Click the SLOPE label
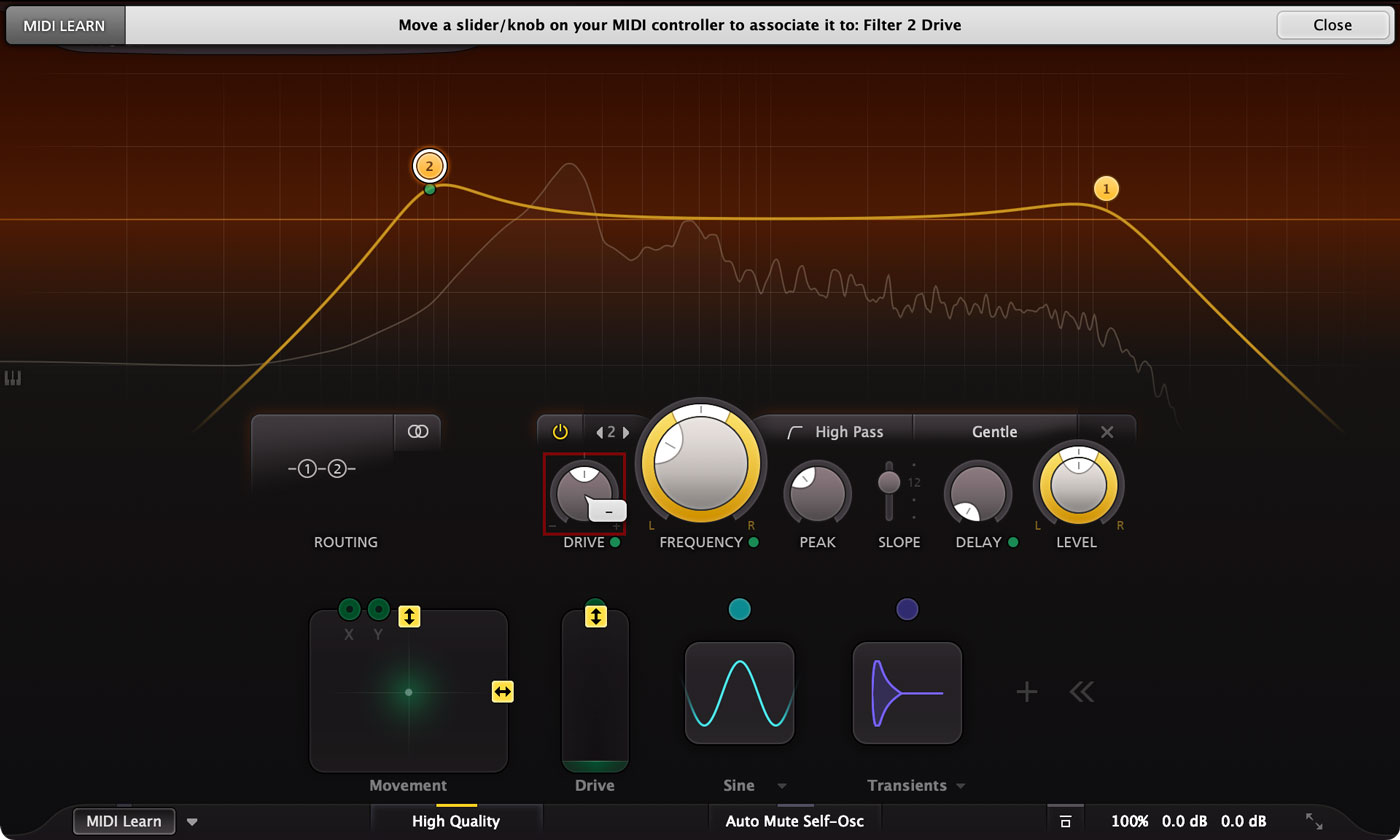The image size is (1400, 840). point(899,542)
